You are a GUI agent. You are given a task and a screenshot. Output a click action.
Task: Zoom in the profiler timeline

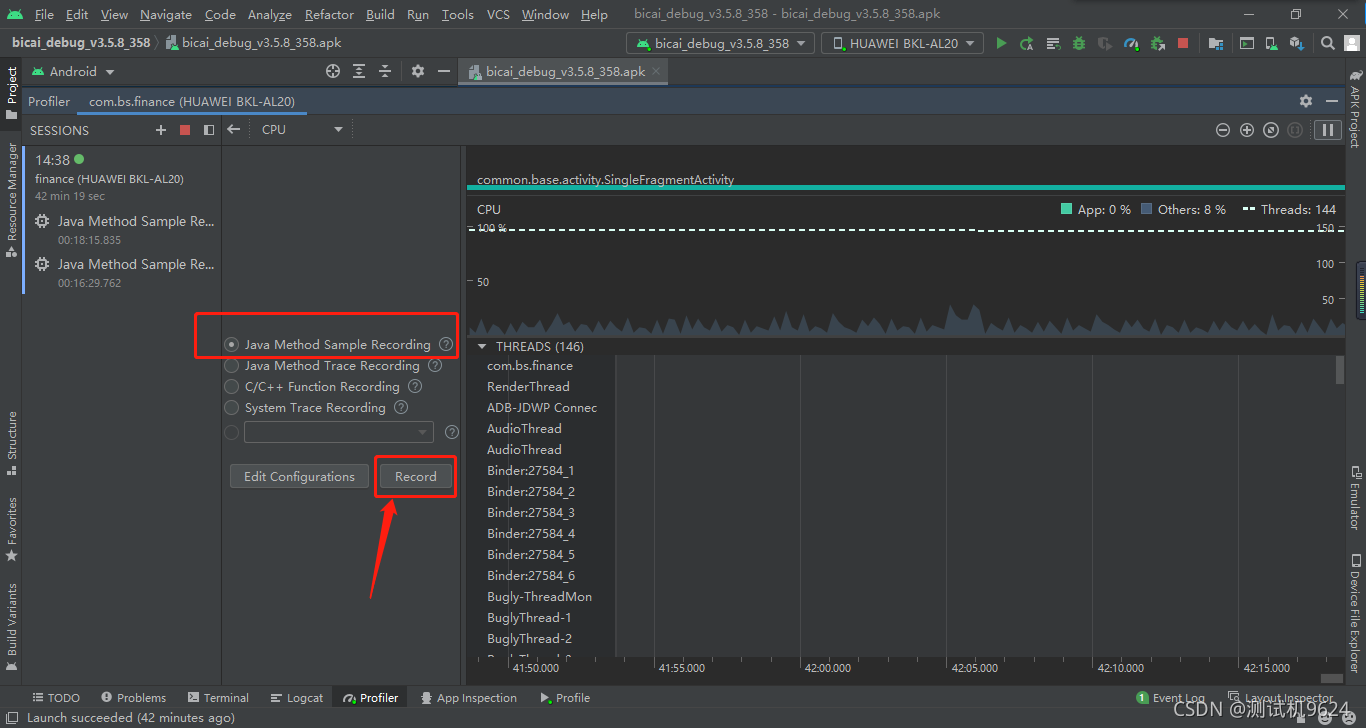[x=1247, y=130]
